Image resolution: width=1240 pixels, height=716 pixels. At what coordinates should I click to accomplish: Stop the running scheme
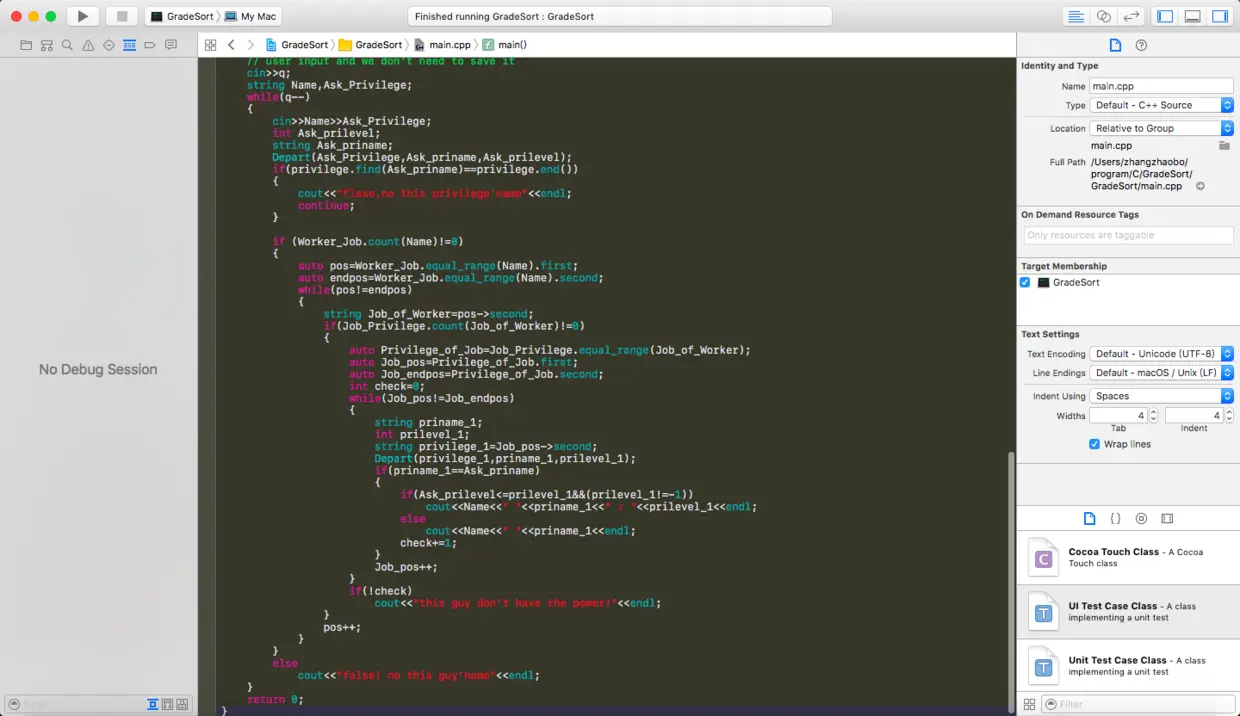click(122, 16)
